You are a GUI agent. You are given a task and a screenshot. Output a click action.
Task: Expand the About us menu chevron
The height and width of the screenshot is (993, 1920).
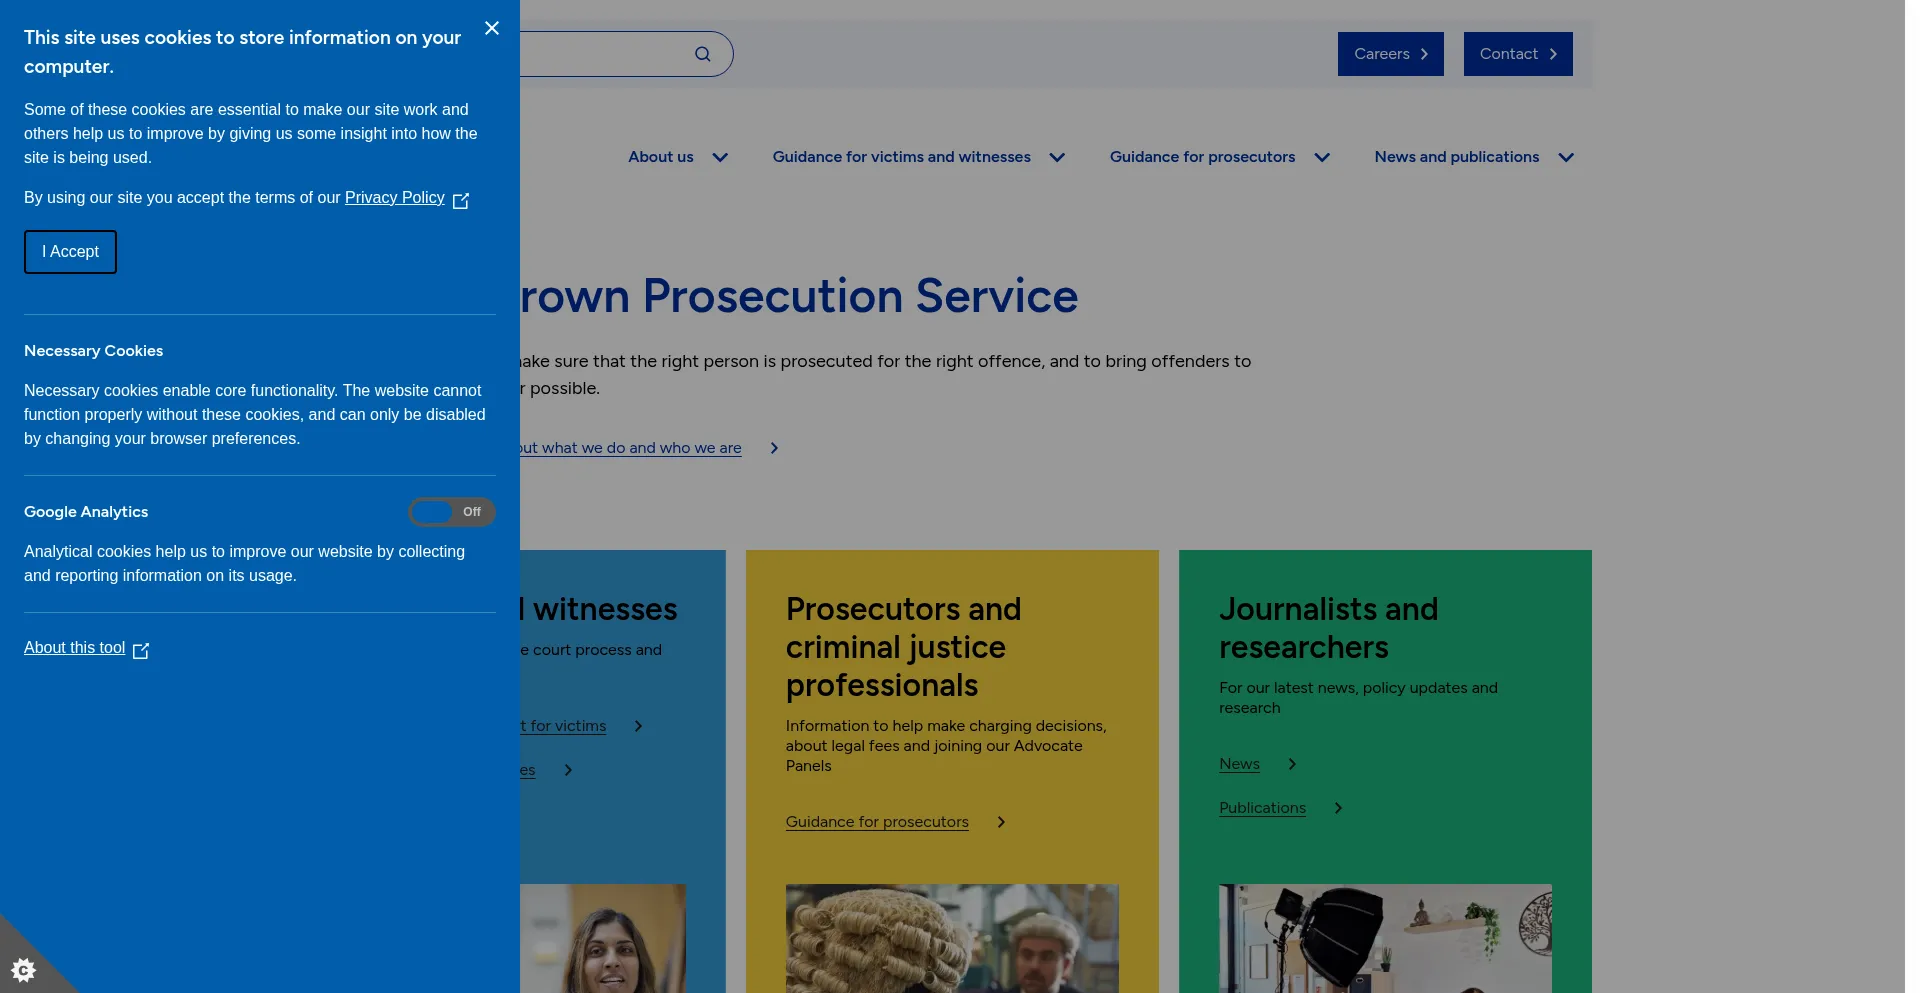(x=720, y=157)
